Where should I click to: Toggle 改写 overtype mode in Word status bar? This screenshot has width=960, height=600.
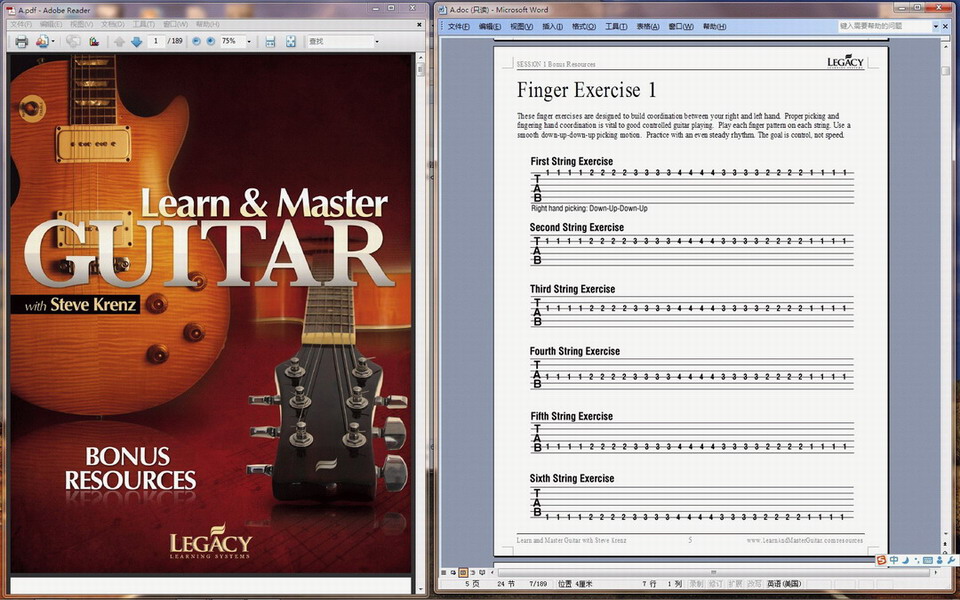(x=754, y=584)
